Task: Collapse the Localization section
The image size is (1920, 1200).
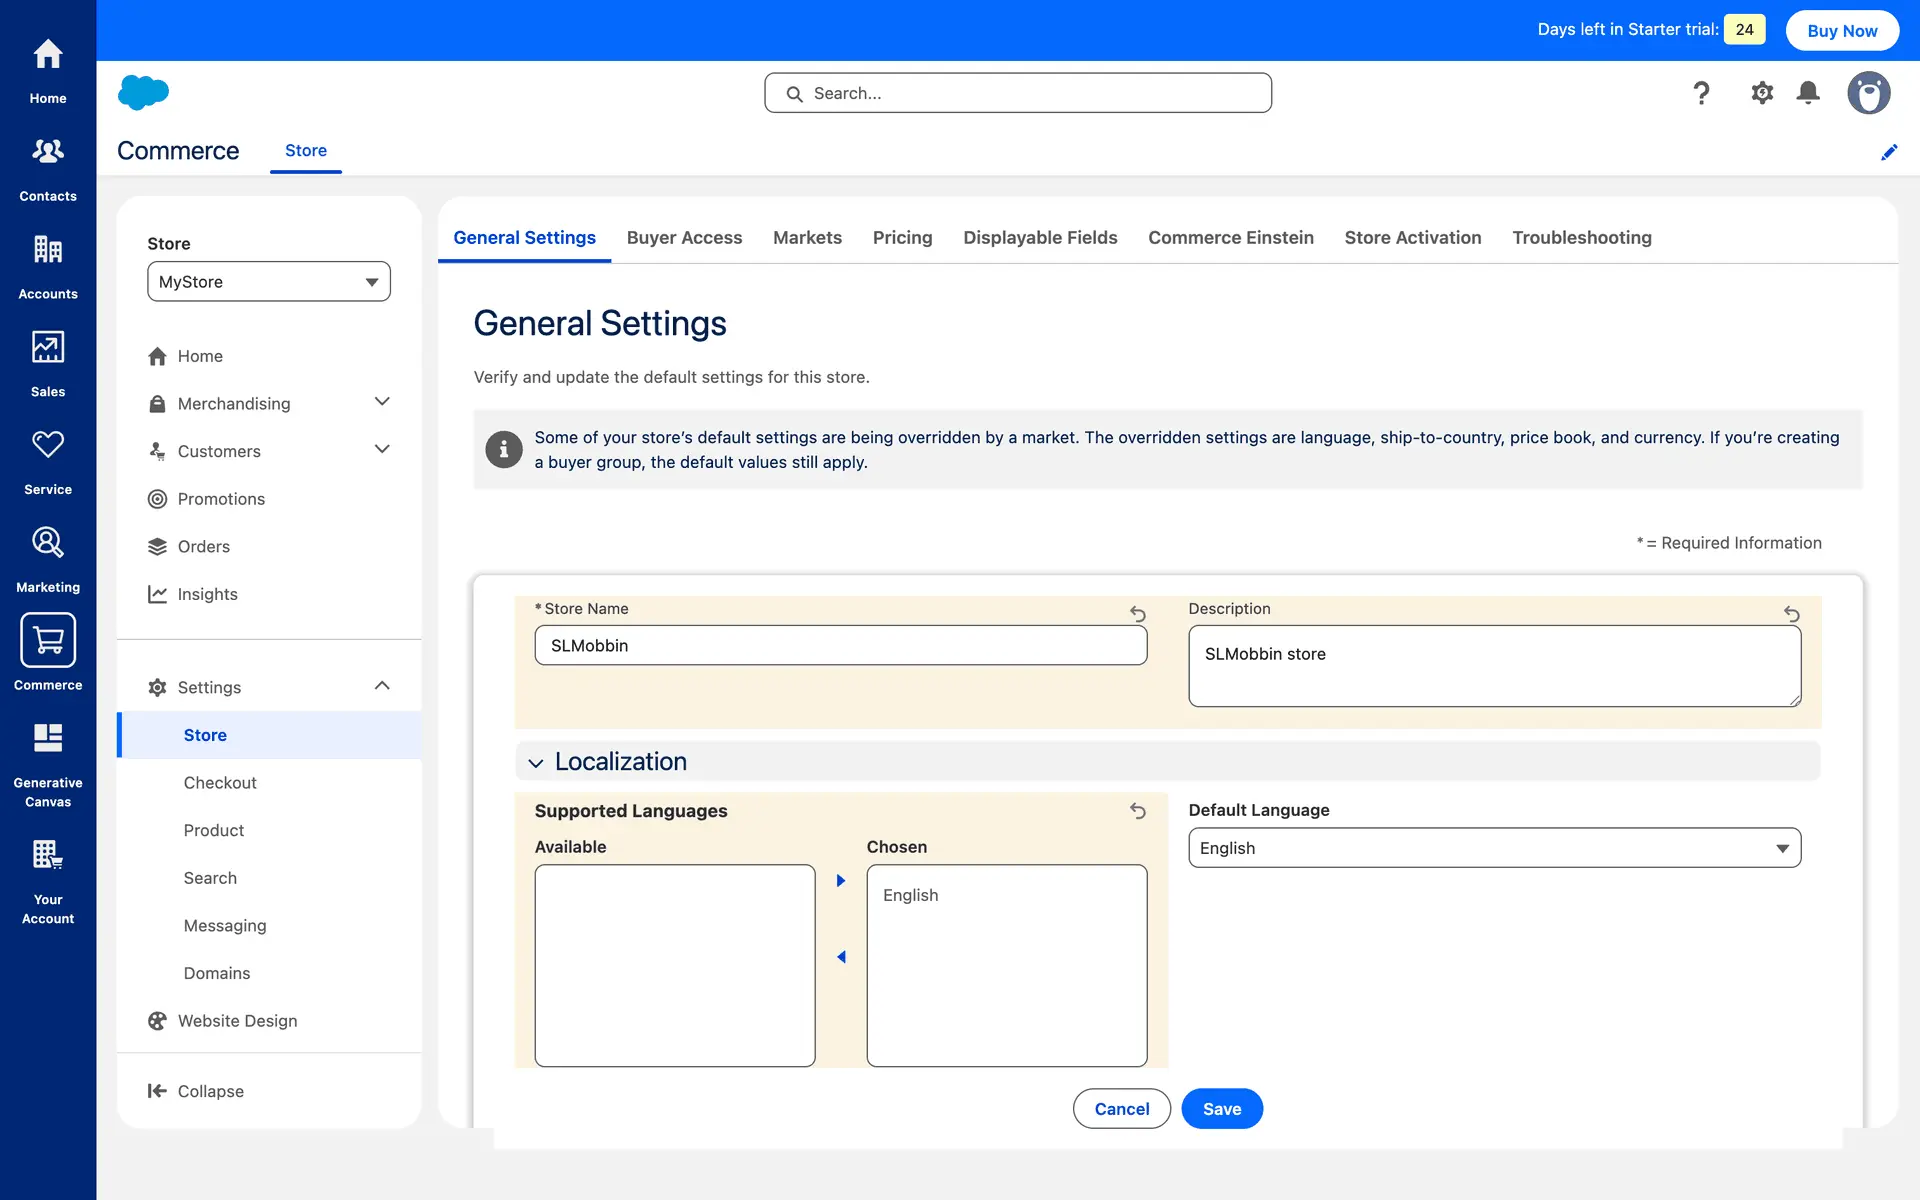Action: tap(536, 763)
